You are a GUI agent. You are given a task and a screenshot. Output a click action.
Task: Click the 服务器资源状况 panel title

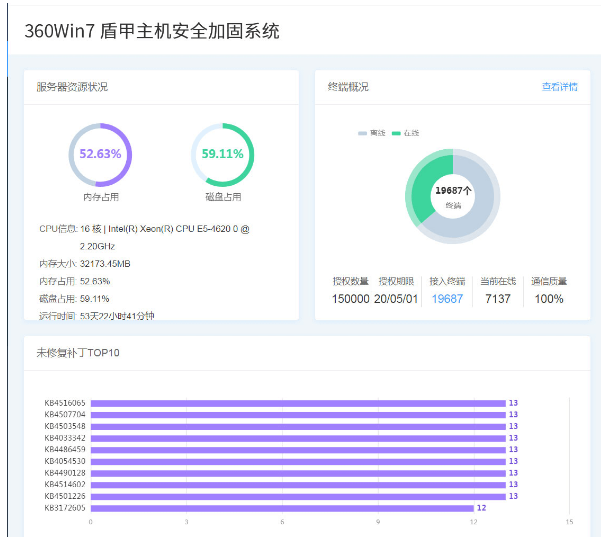point(72,87)
